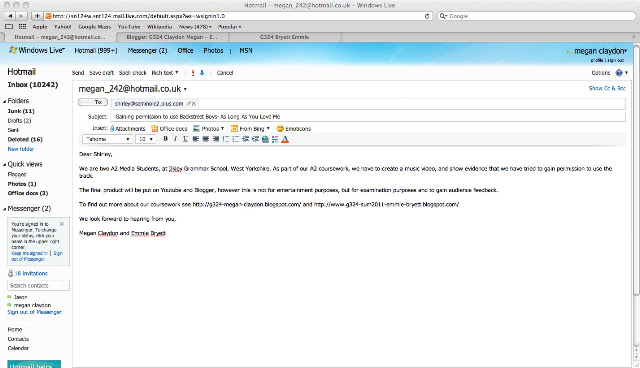Reload the page from the address bar
This screenshot has width=640, height=368.
click(x=427, y=16)
